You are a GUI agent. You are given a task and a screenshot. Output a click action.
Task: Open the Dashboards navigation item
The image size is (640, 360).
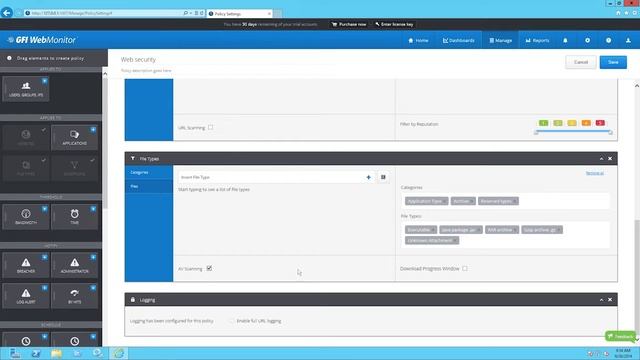pos(459,40)
